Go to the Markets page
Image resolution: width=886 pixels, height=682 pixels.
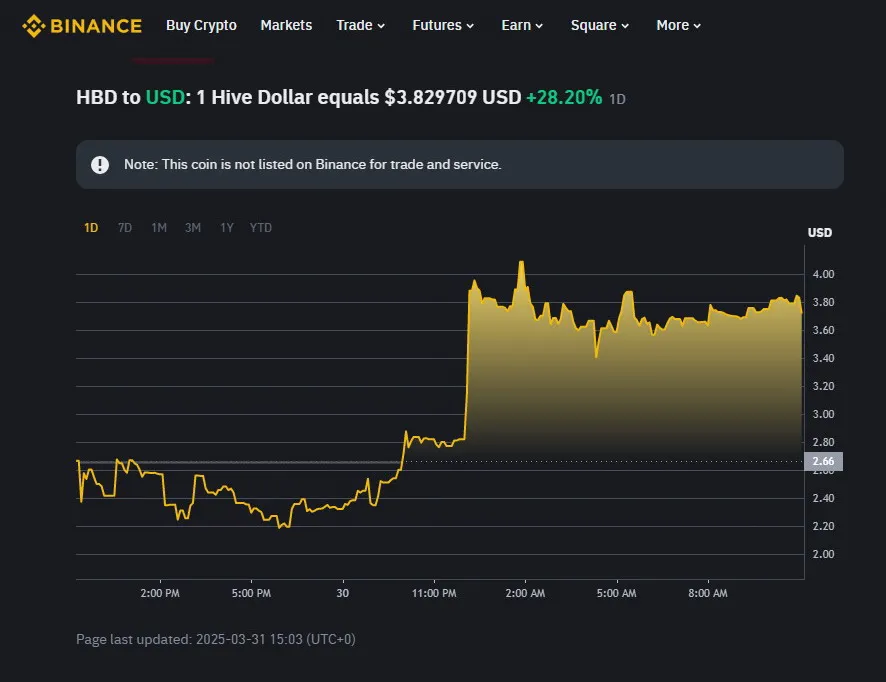coord(286,25)
